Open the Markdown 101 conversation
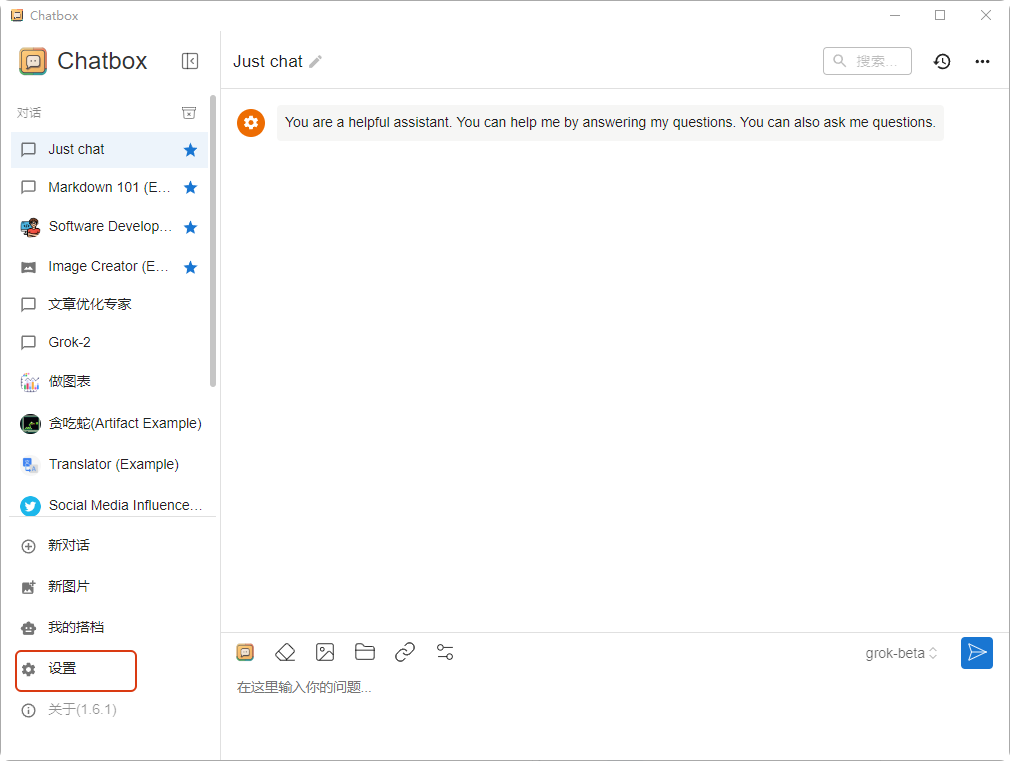The width and height of the screenshot is (1010, 761). coord(110,188)
